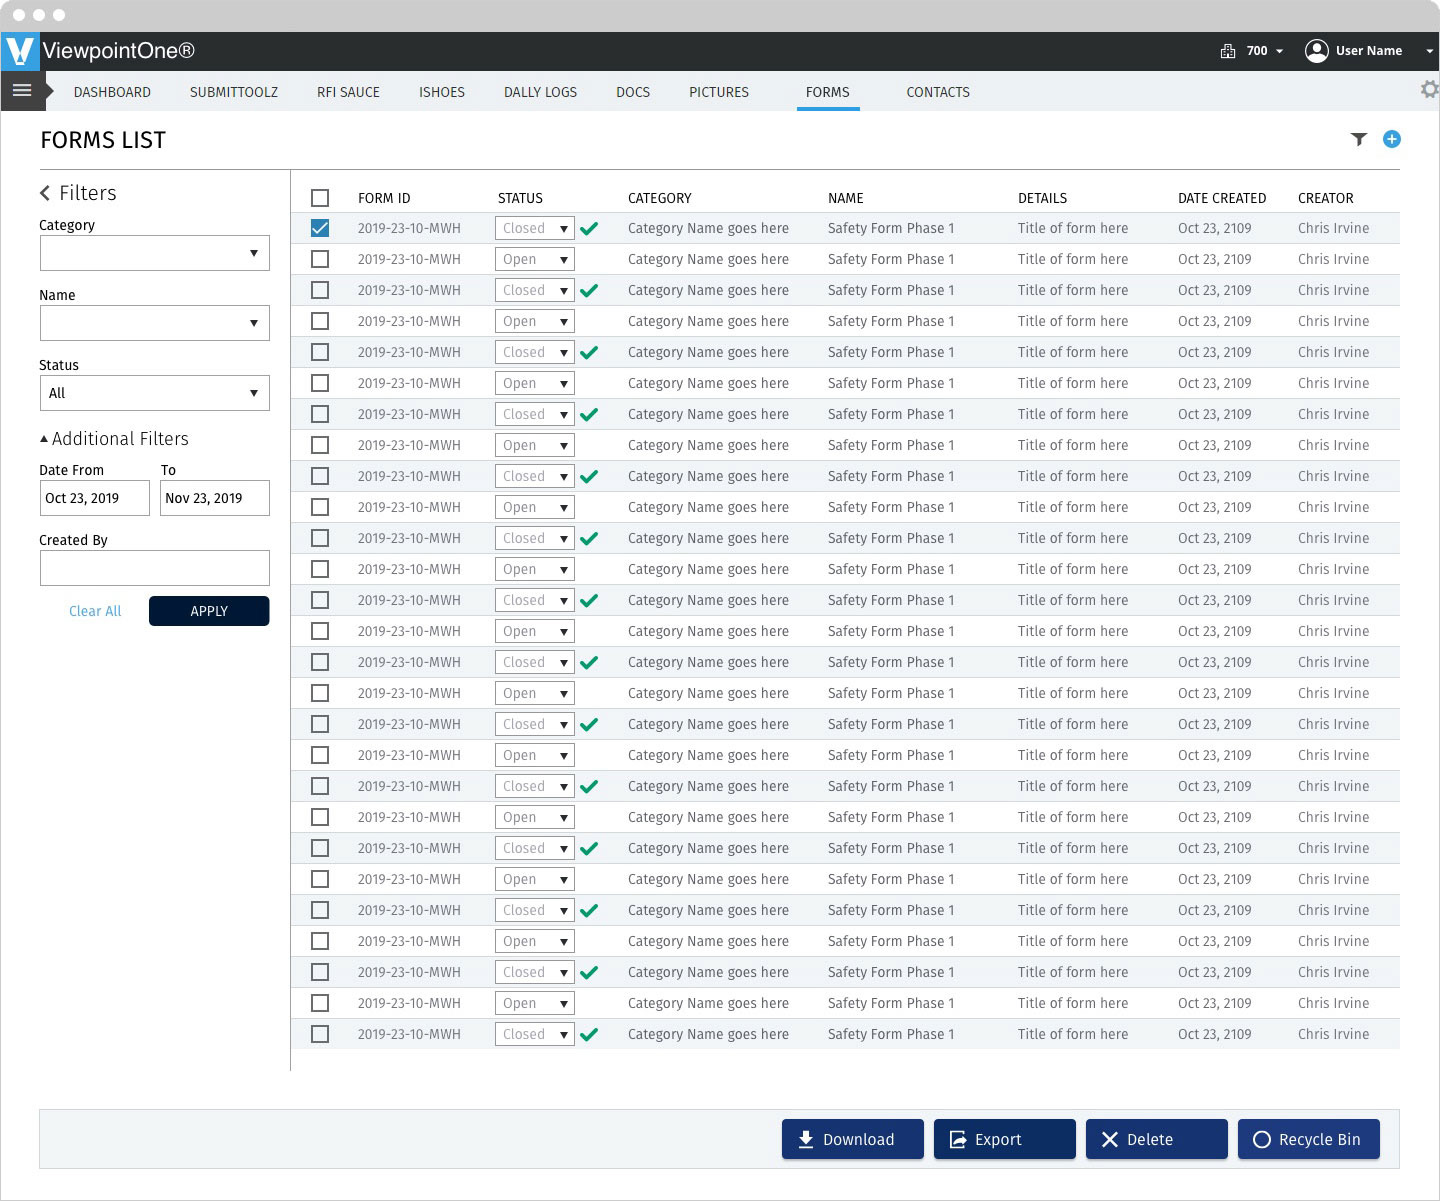
Task: Open the Open status dropdown in the second row
Action: click(535, 259)
